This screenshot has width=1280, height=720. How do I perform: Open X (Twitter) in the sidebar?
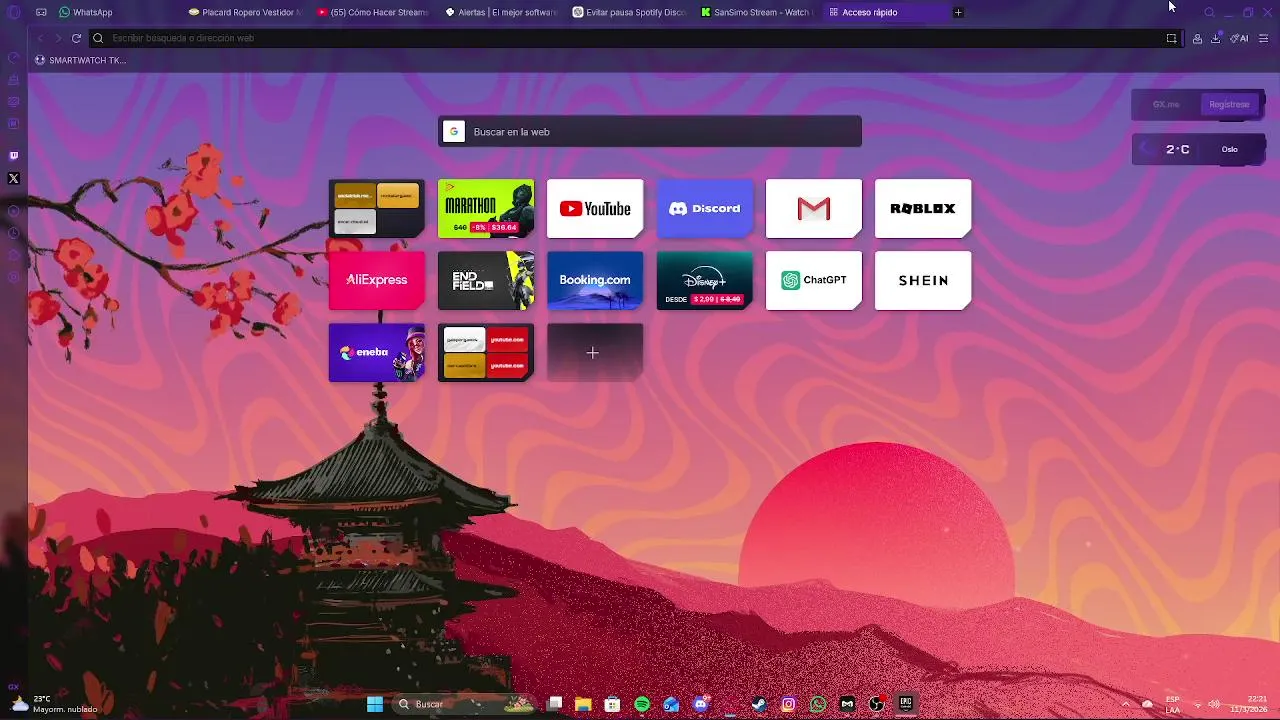pos(13,178)
